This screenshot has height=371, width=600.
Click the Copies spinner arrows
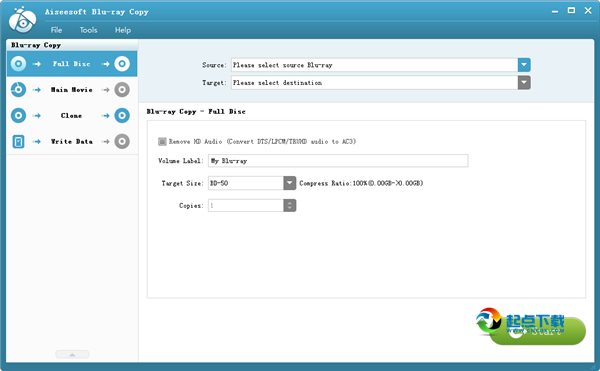(x=290, y=205)
